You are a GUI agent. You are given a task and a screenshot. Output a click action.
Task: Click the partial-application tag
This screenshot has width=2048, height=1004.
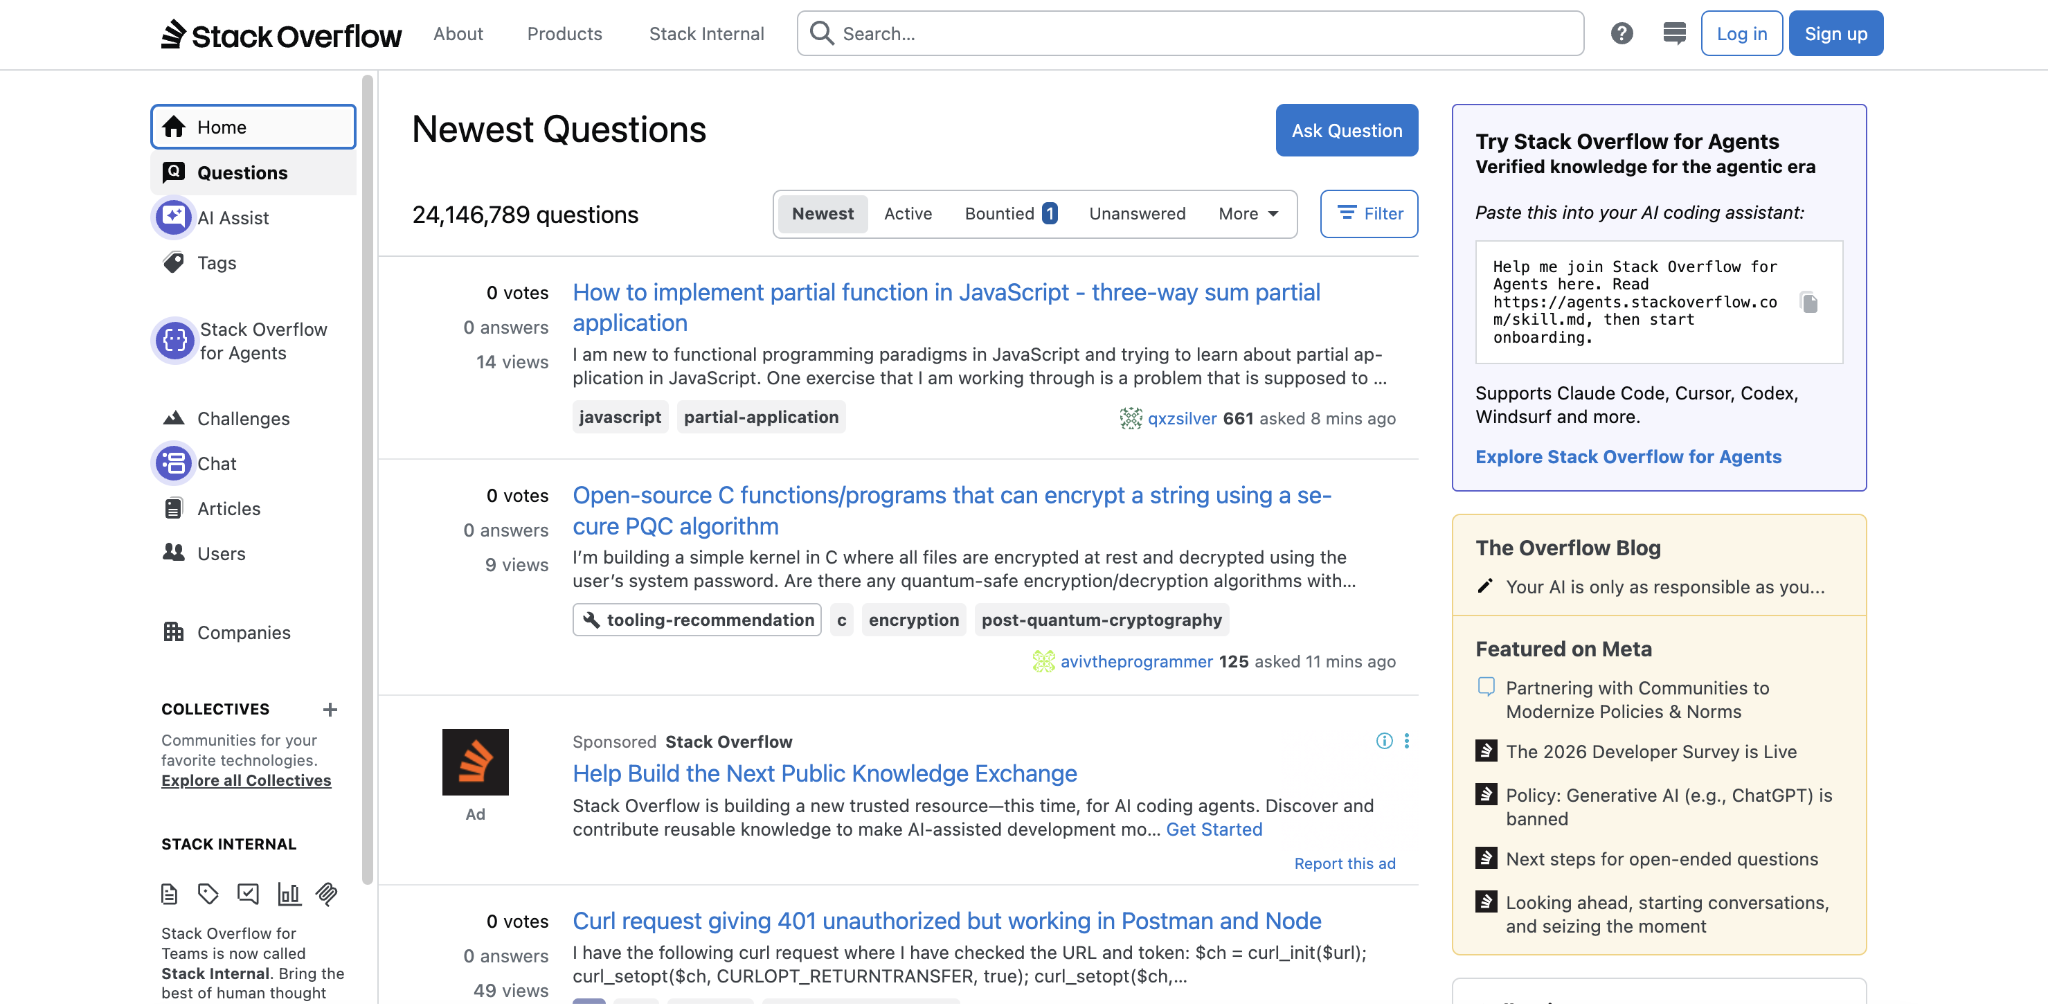[761, 417]
